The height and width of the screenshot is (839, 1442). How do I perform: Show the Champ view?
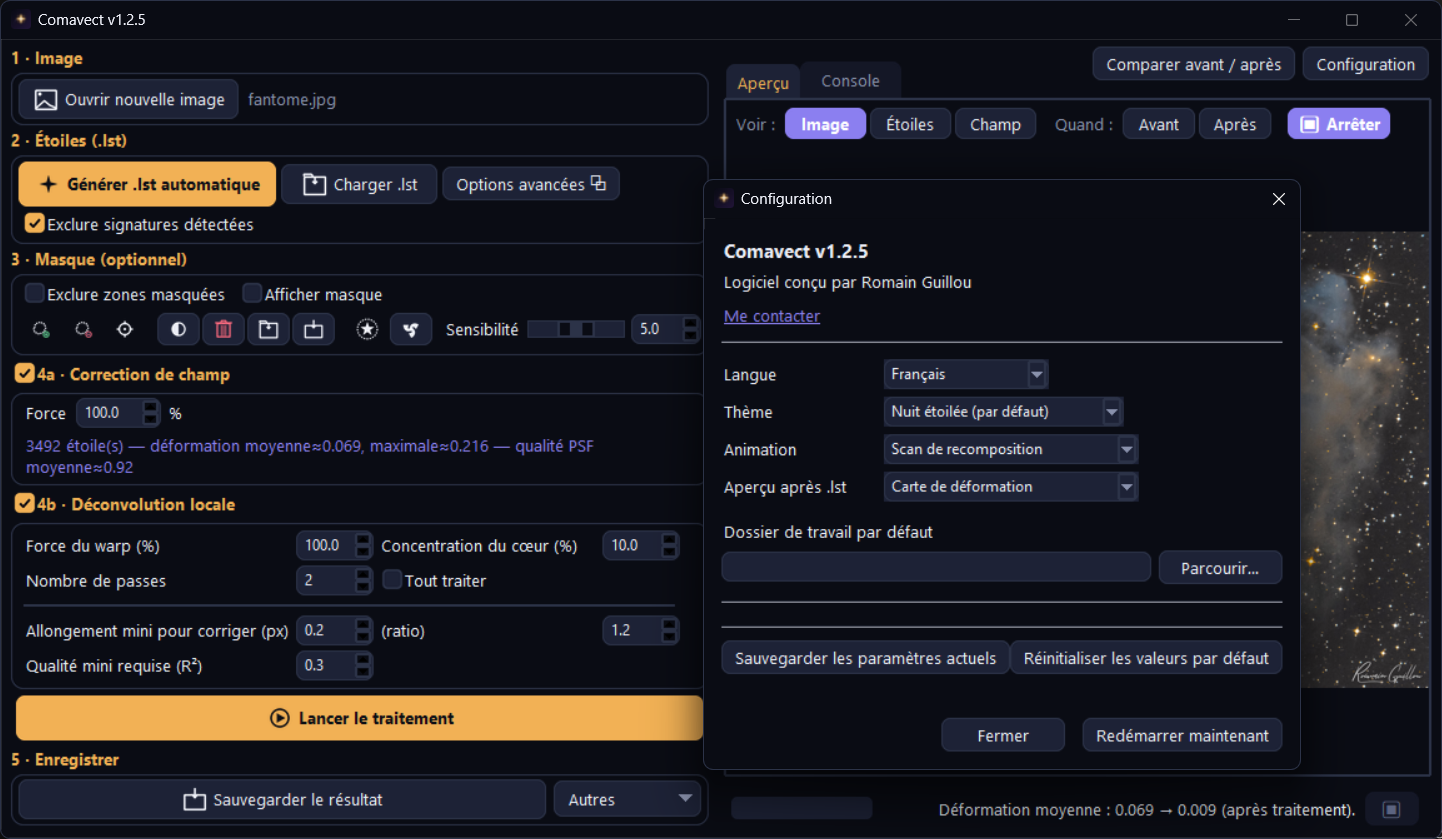995,124
